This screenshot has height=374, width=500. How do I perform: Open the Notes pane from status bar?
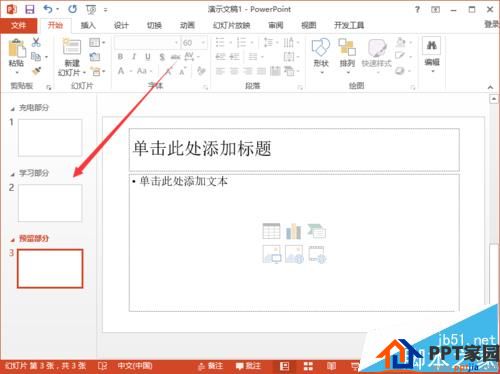pyautogui.click(x=210, y=366)
